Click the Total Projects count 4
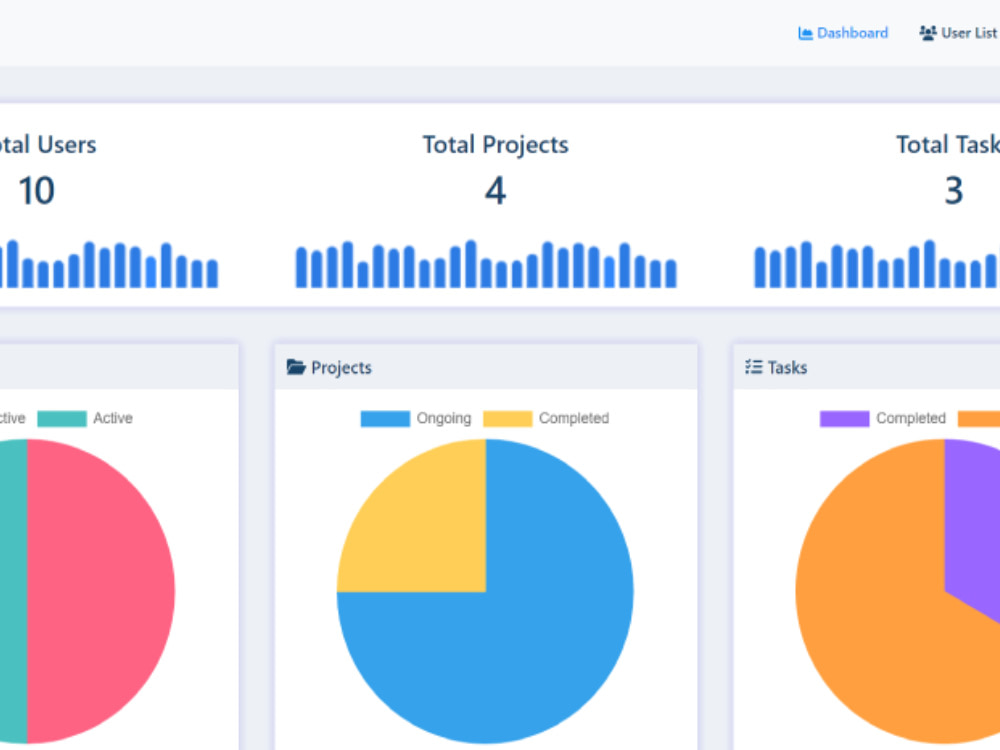1000x750 pixels. (x=496, y=191)
